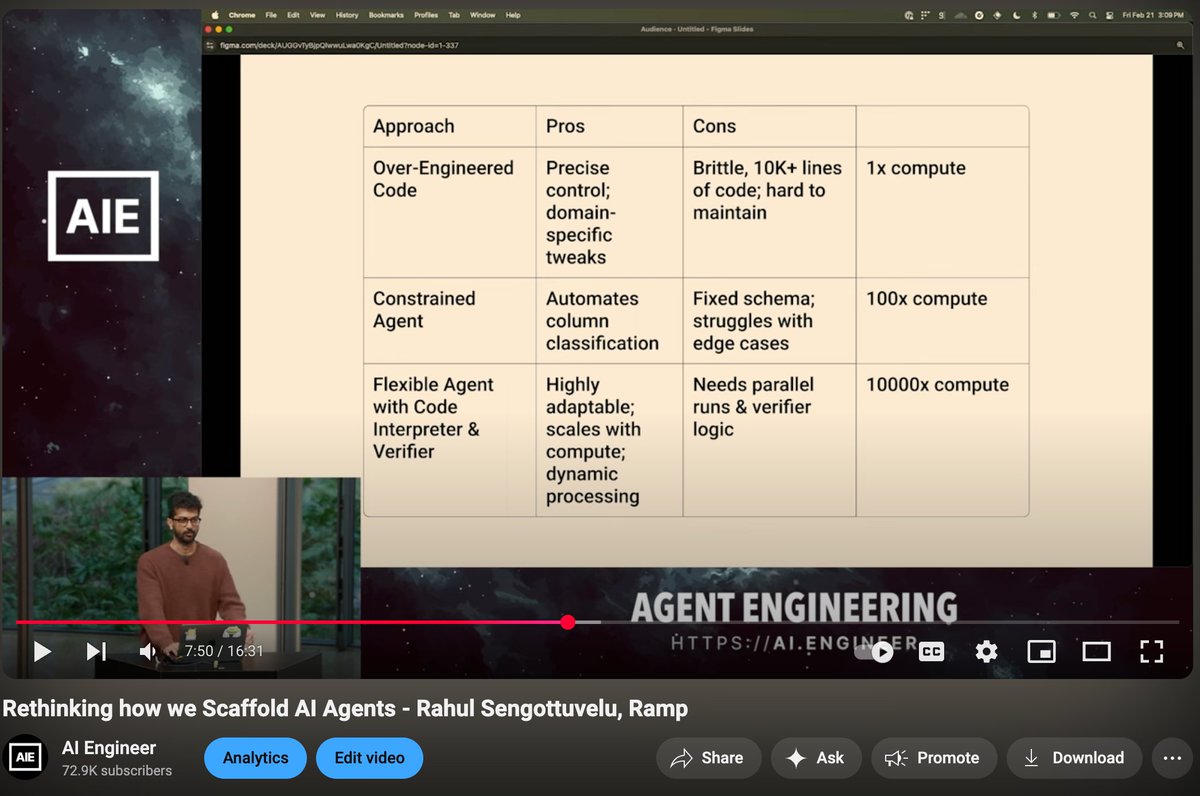This screenshot has width=1200, height=796.
Task: Download the video
Action: (1073, 758)
